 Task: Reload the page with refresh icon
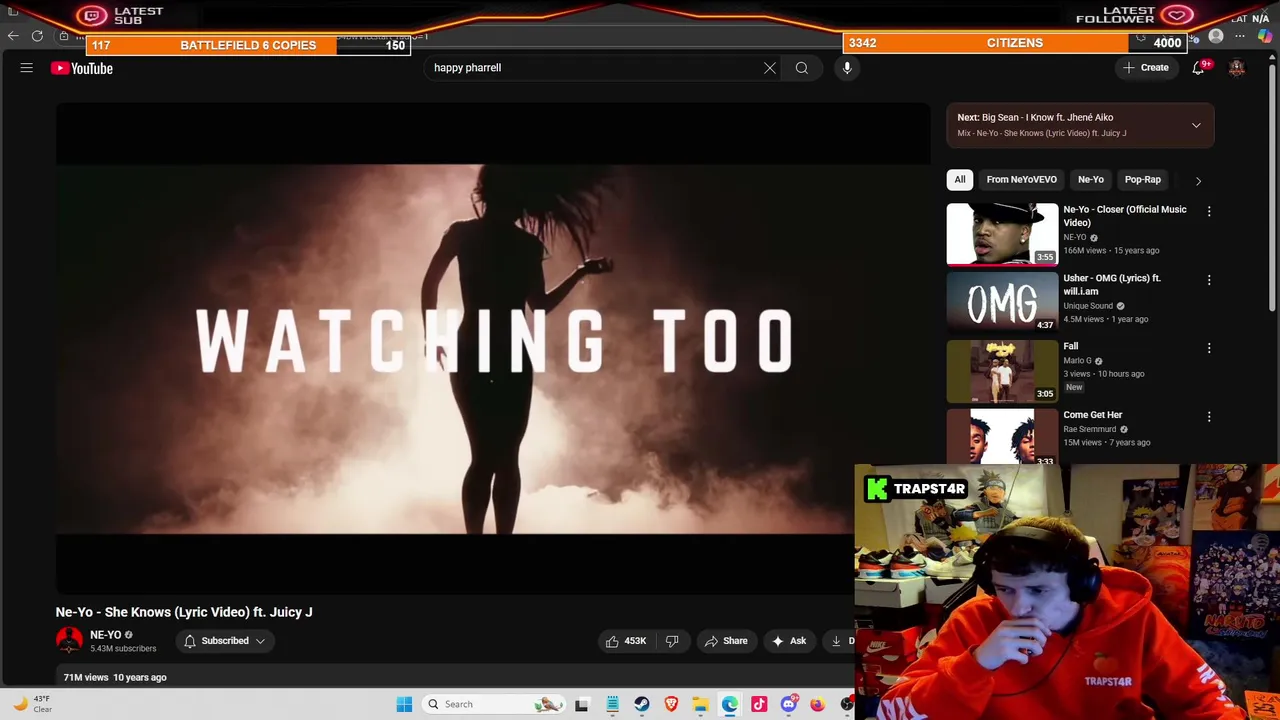coord(37,36)
